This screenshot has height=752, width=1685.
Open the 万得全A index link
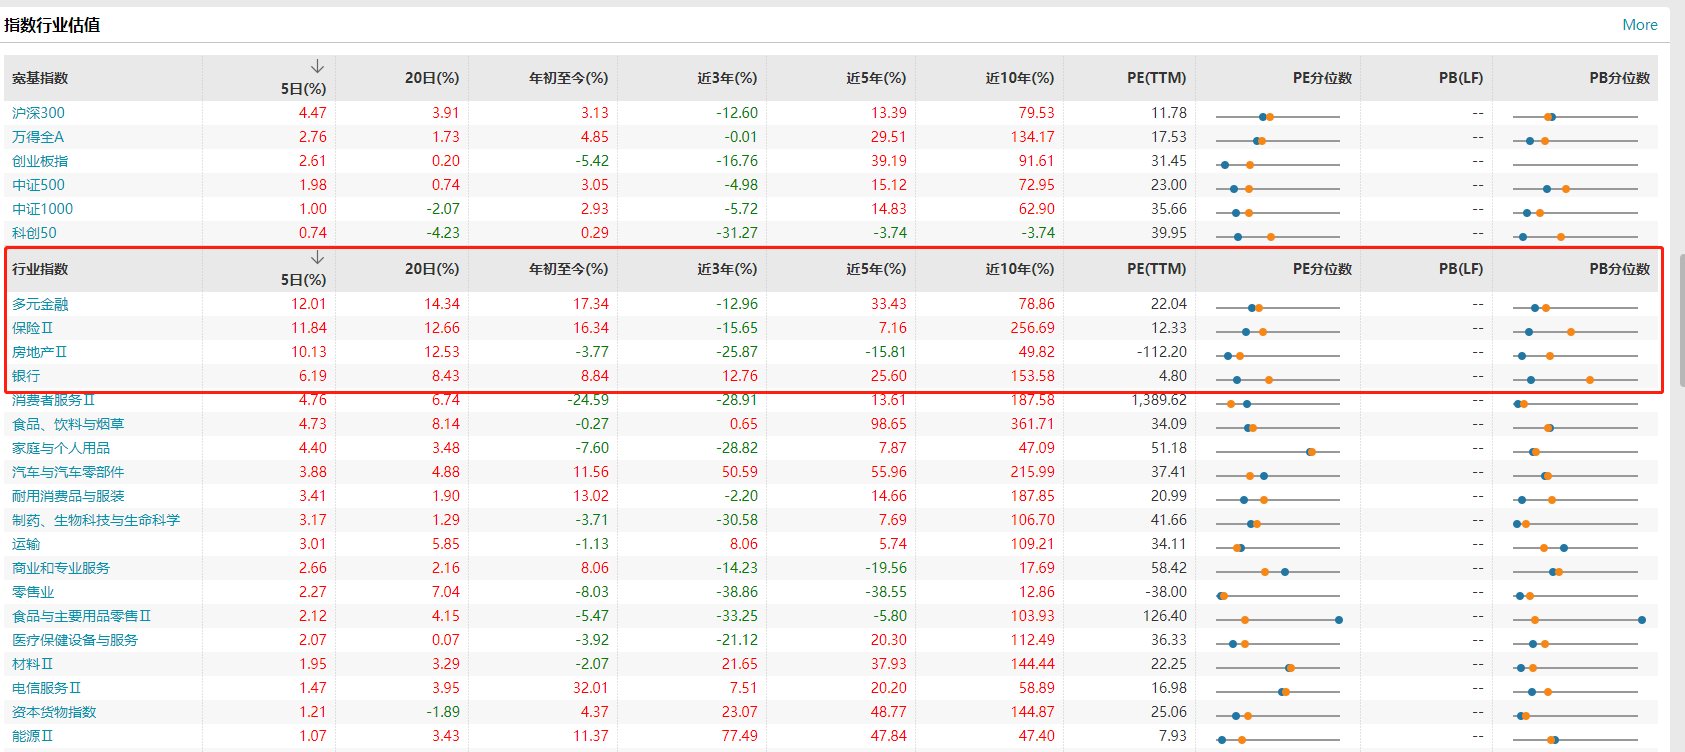point(38,137)
